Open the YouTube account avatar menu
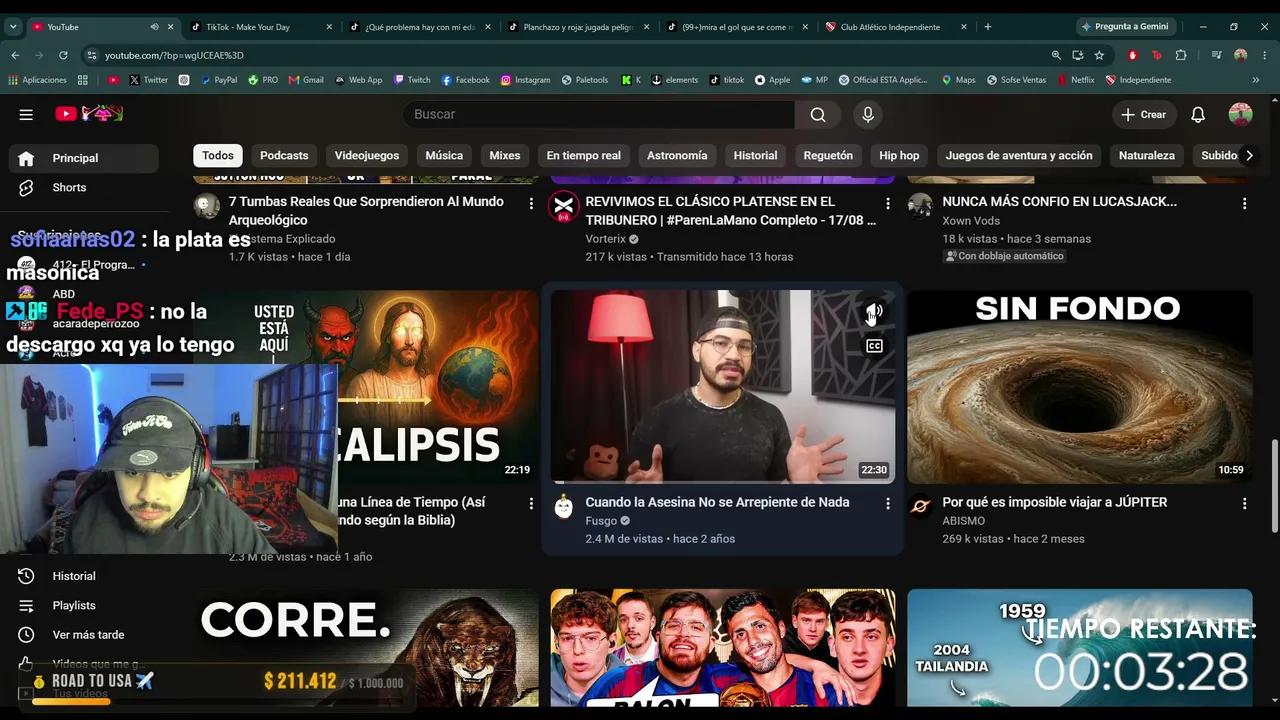1280x720 pixels. (x=1241, y=114)
